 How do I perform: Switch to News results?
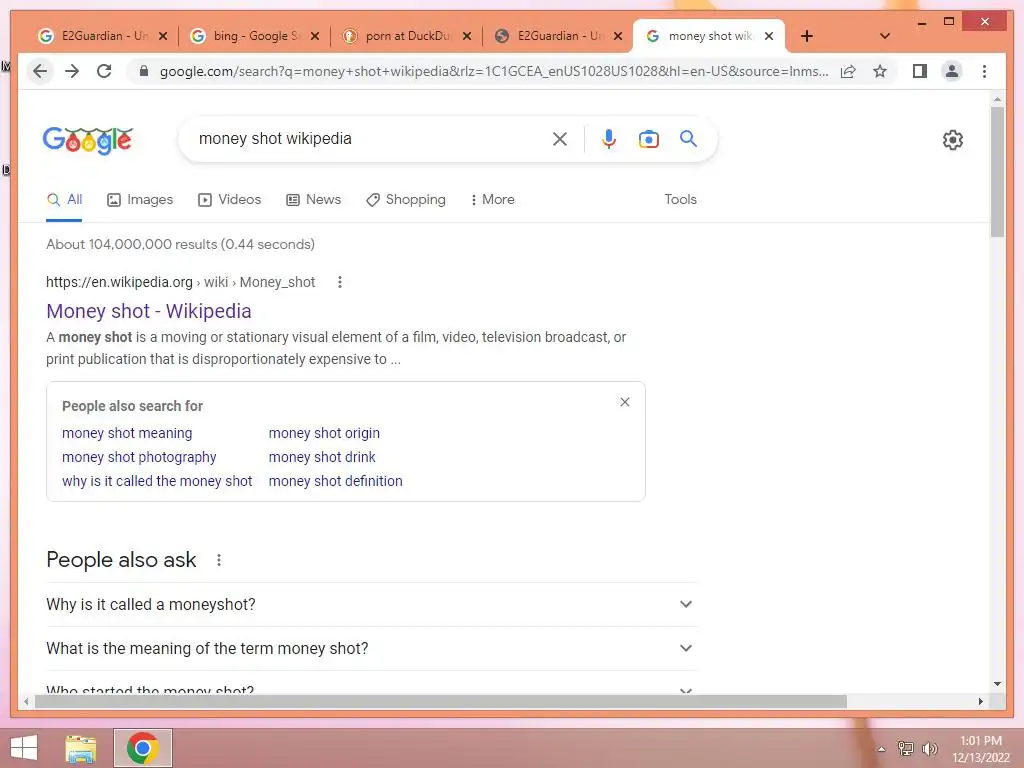coord(313,200)
